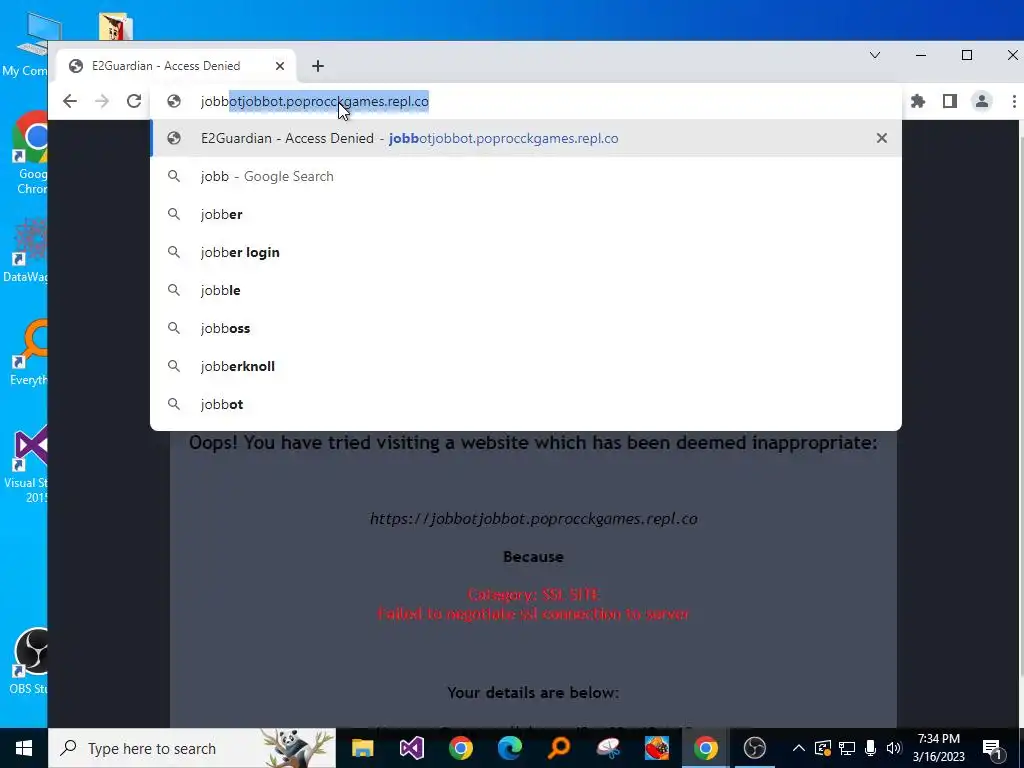Select the Visual Studio 2015 desktop shortcut

tap(26, 464)
